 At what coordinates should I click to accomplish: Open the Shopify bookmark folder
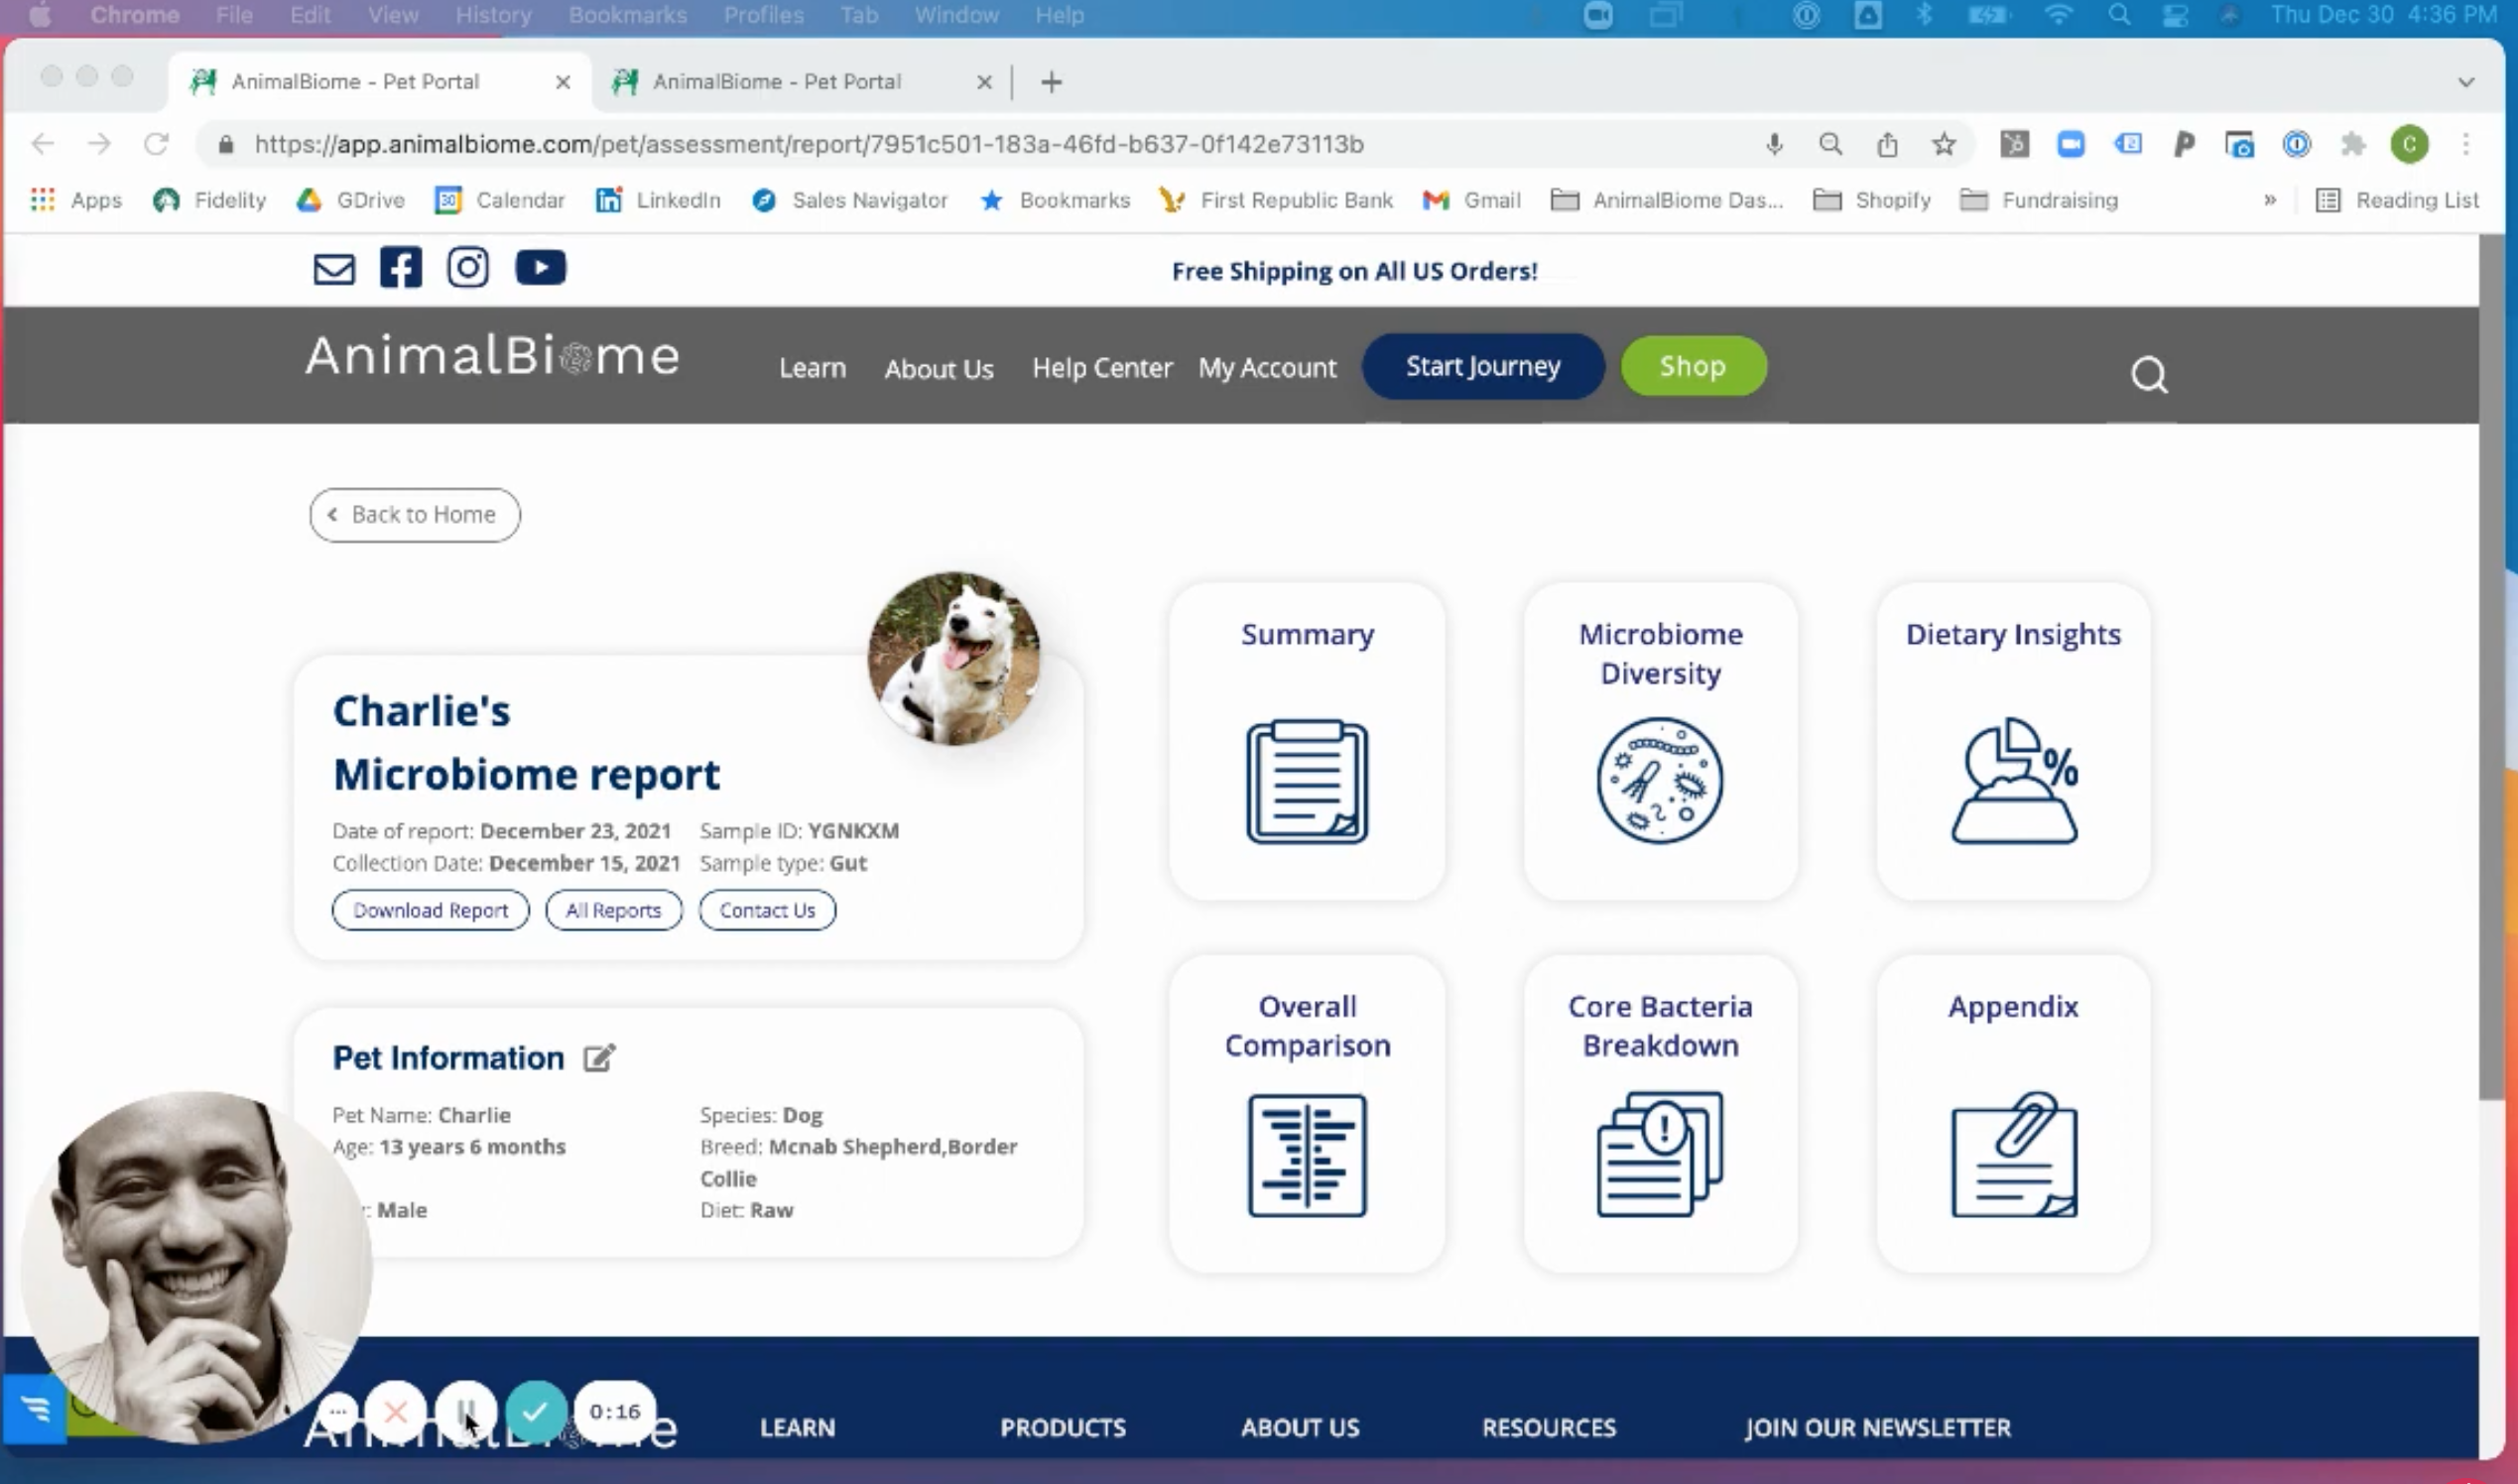coord(1872,200)
